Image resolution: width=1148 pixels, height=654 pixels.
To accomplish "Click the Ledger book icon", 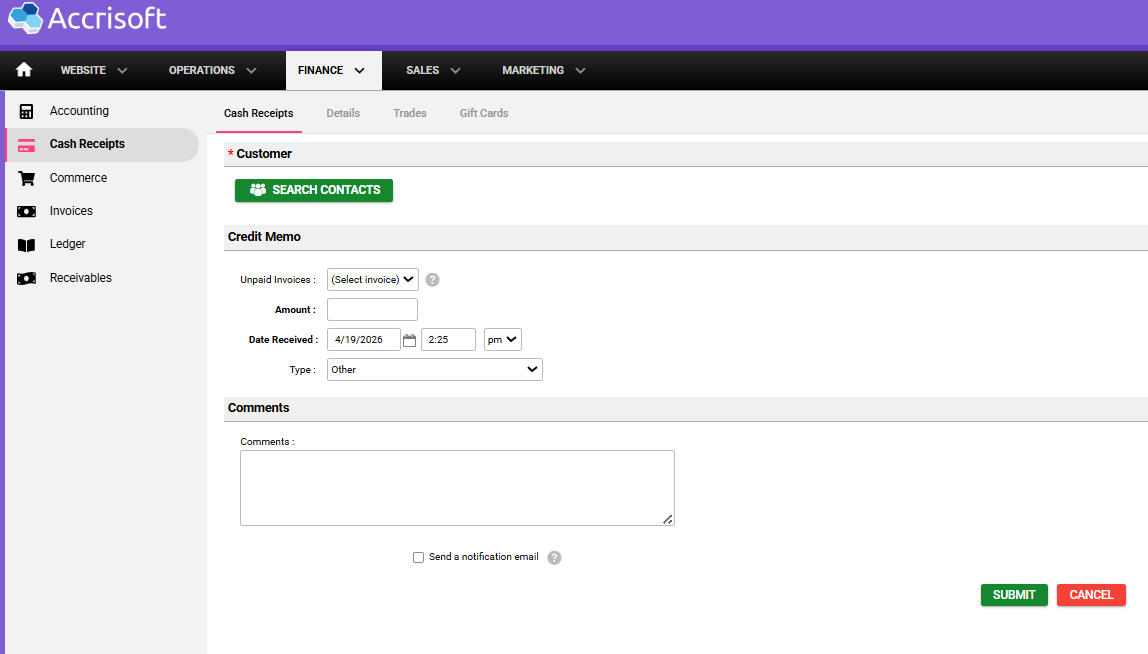I will [x=27, y=244].
